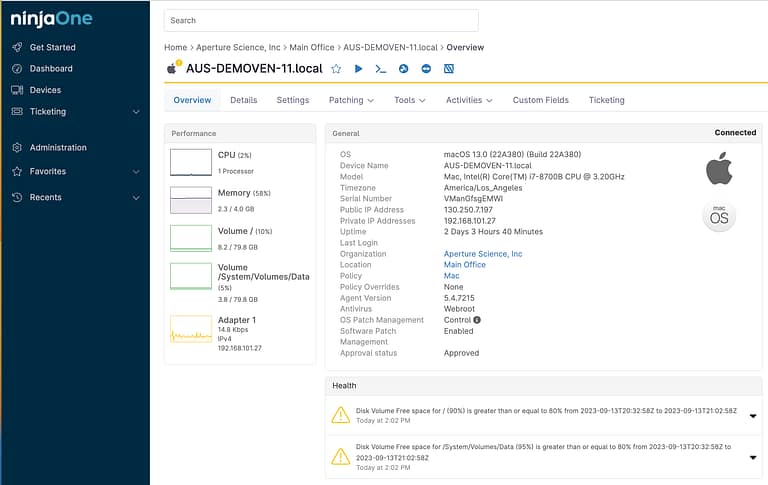Viewport: 768px width, 485px height.
Task: Favorite this device with the star icon
Action: [336, 69]
